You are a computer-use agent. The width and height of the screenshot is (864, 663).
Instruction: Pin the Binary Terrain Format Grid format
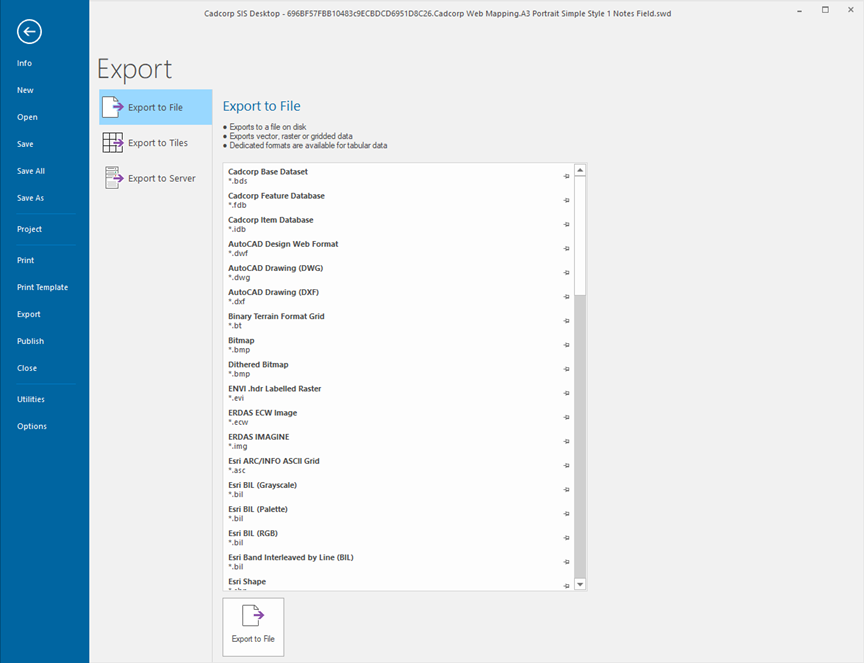tap(566, 320)
